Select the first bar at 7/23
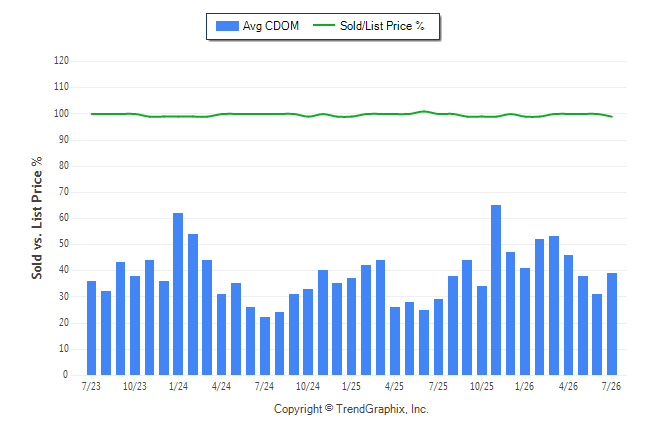Screen dimensions: 646x434 [91, 328]
